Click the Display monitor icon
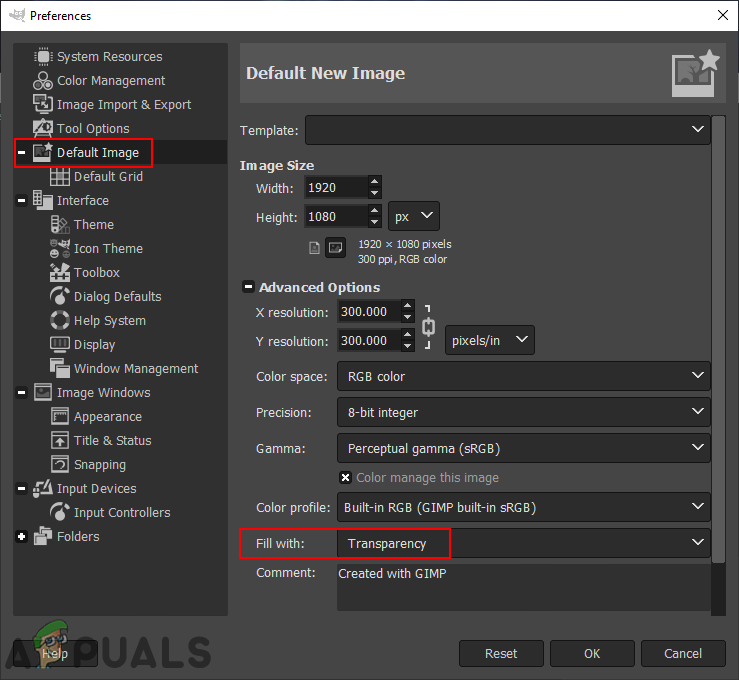739x680 pixels. pyautogui.click(x=60, y=344)
